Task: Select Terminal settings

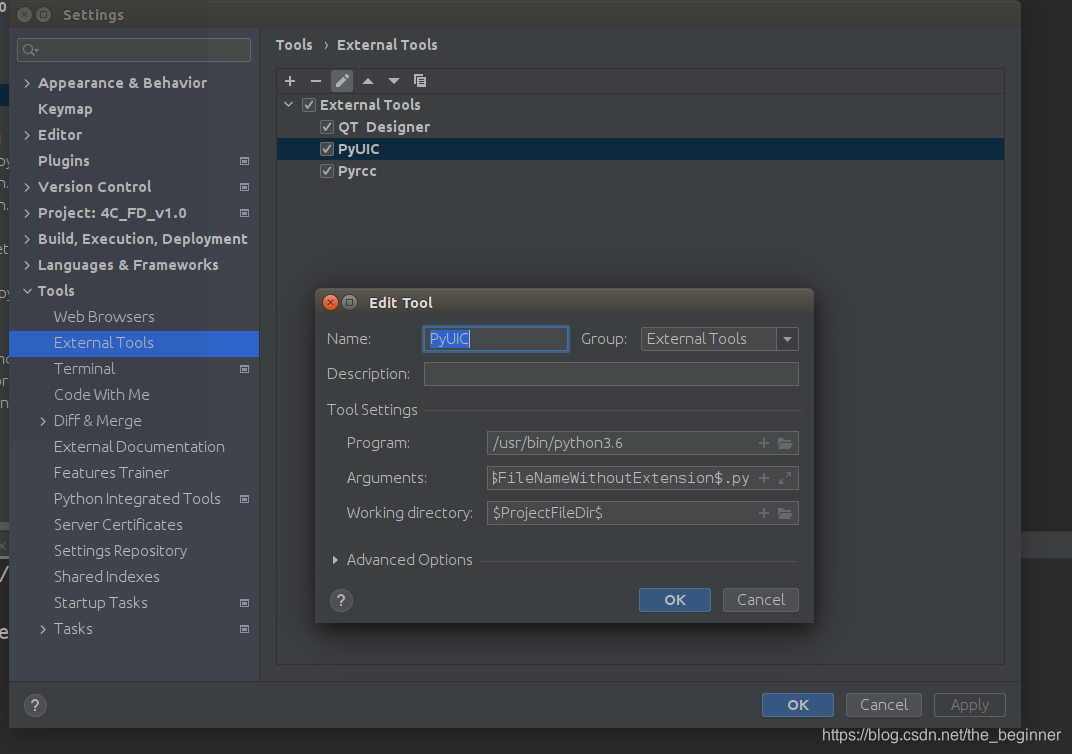Action: [84, 369]
